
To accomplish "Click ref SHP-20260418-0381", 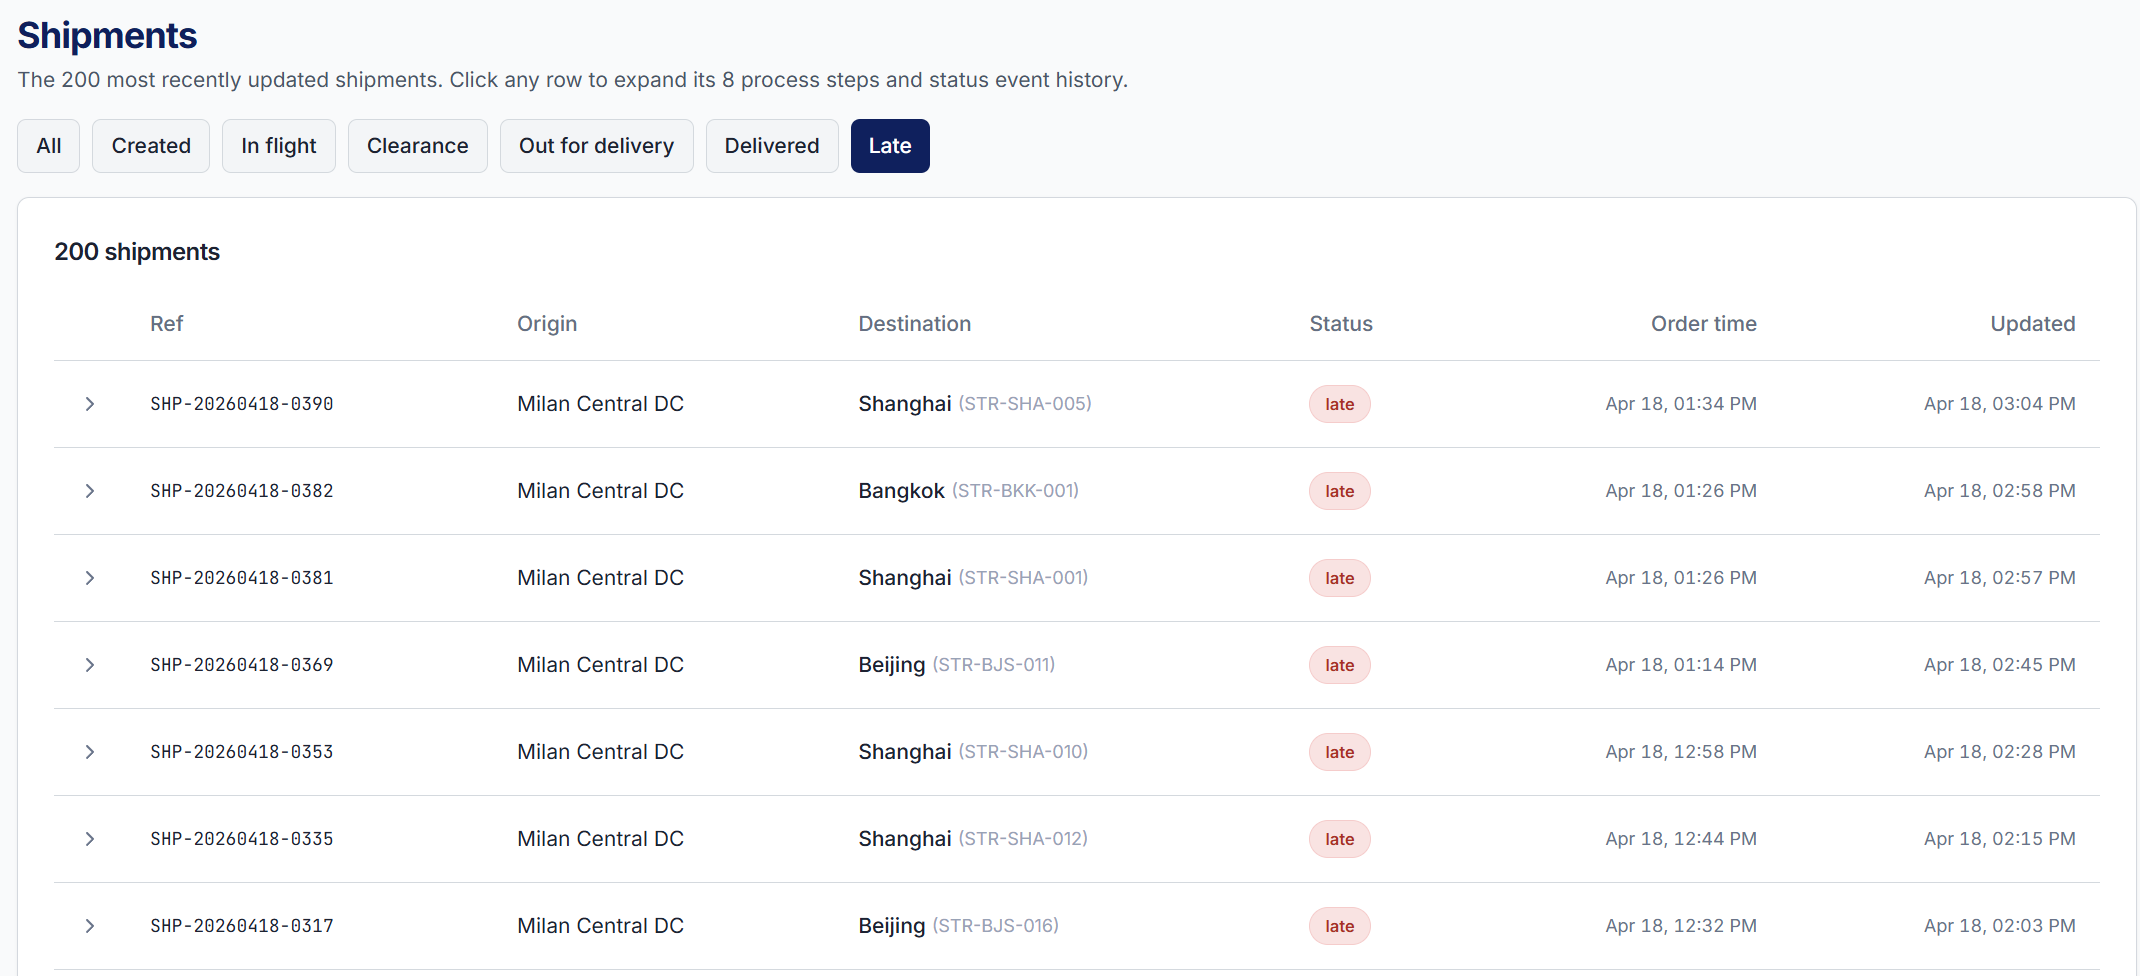I will coord(242,578).
